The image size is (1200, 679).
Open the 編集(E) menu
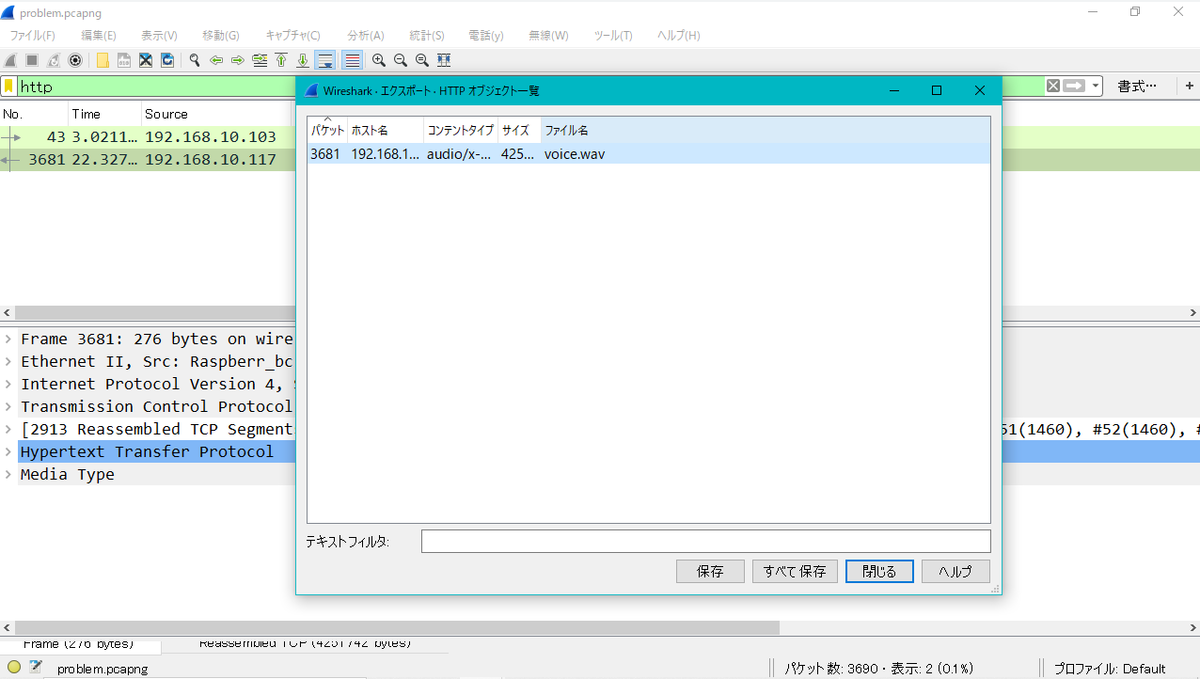click(x=98, y=35)
